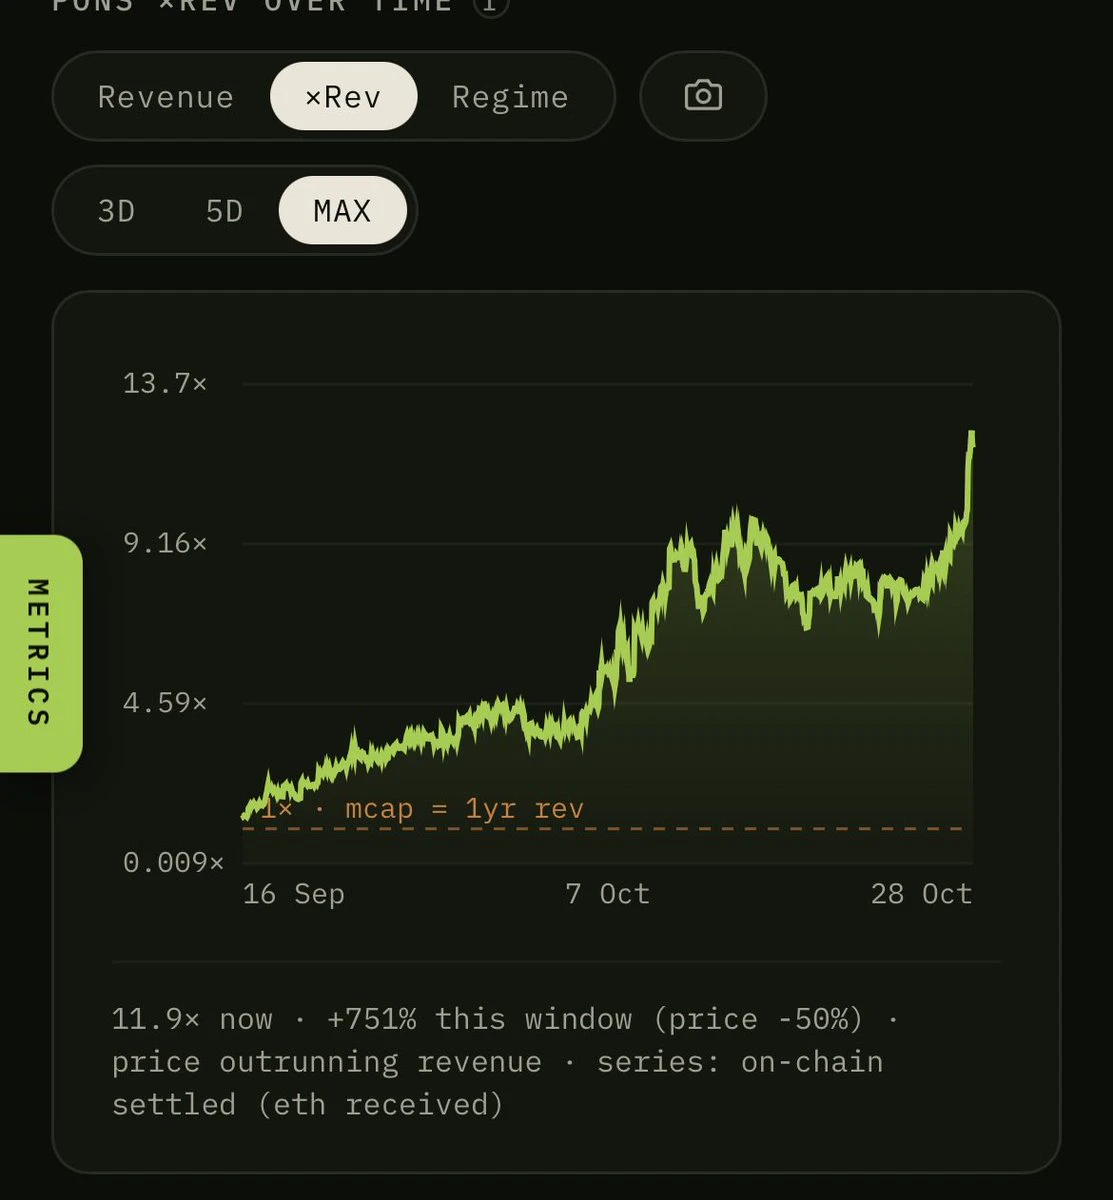Click the '+751% this window' text

click(479, 1019)
